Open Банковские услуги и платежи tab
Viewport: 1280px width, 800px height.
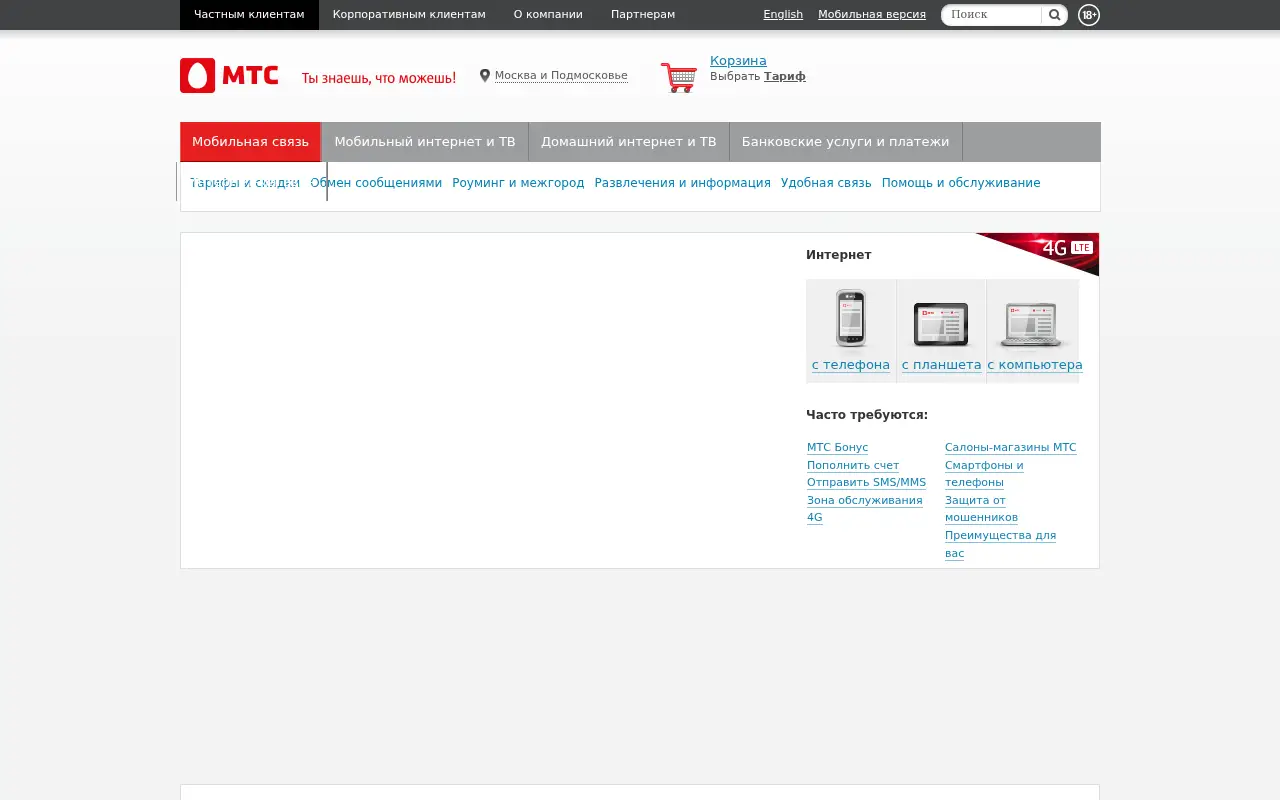coord(846,142)
